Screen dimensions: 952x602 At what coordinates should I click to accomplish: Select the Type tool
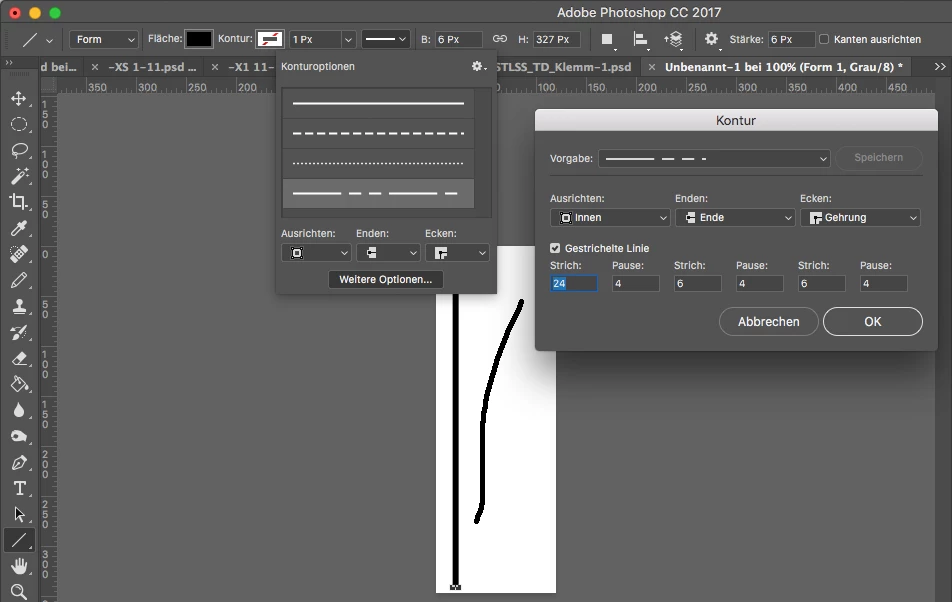[x=19, y=489]
